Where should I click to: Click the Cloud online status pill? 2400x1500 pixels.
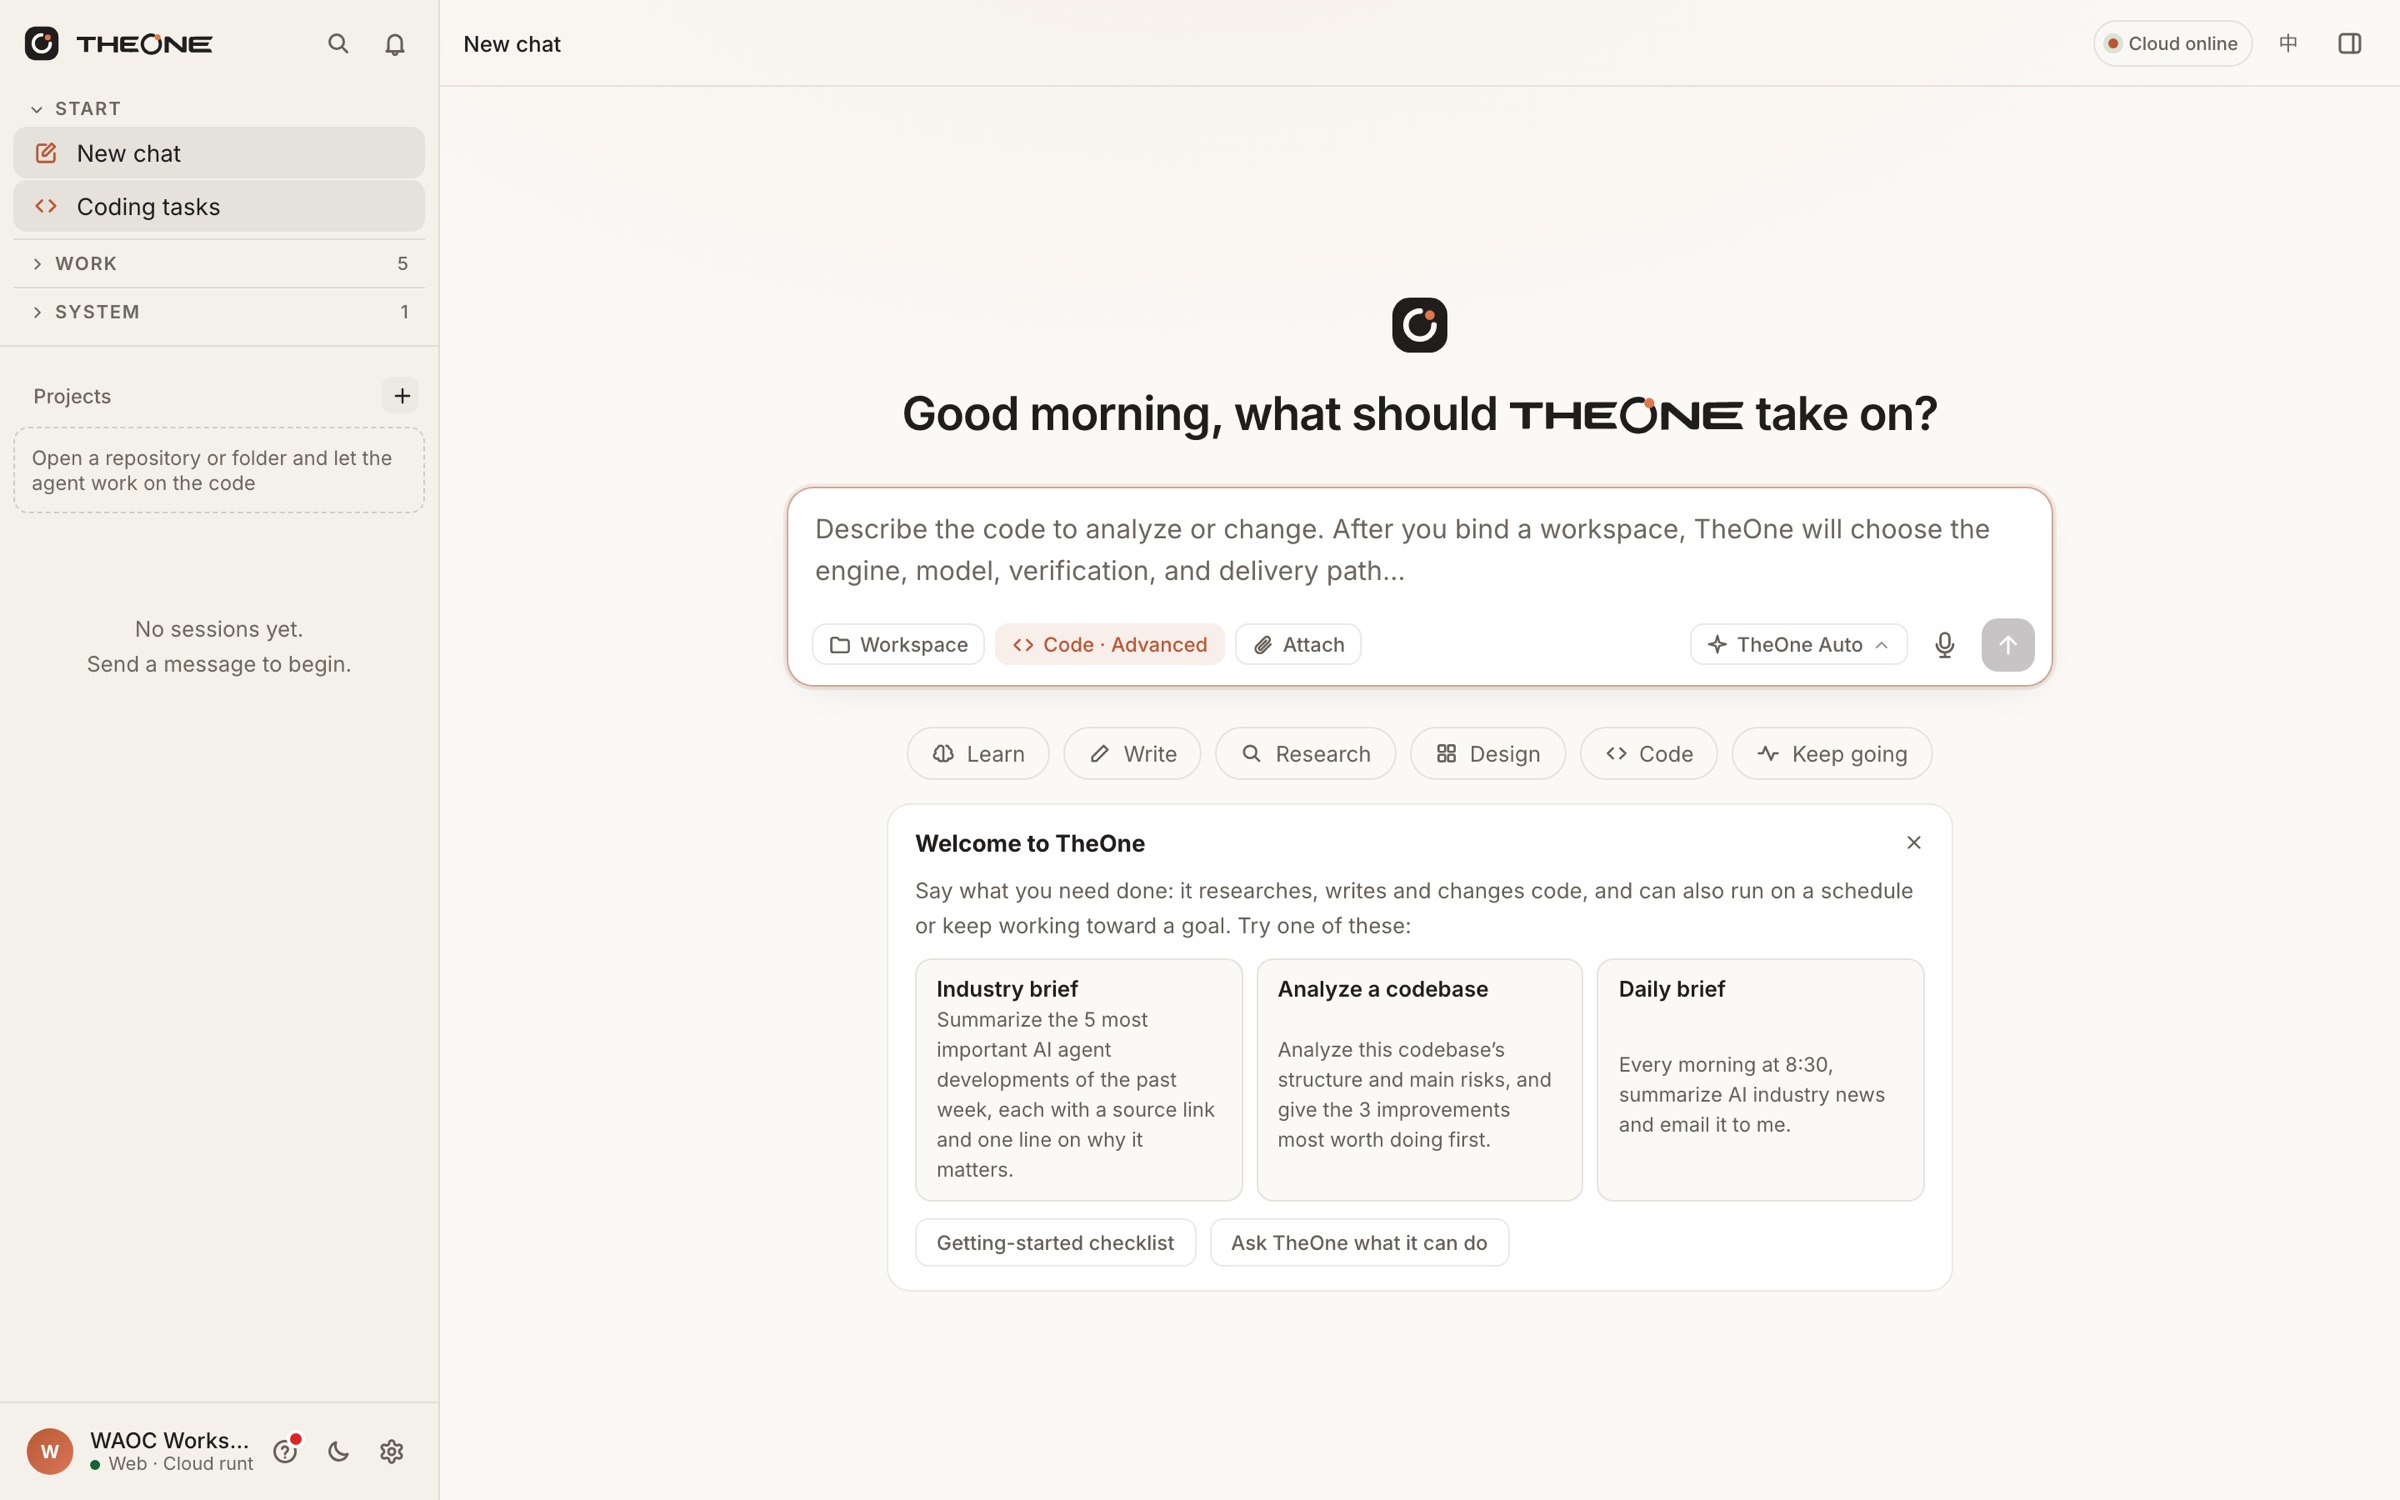2172,43
